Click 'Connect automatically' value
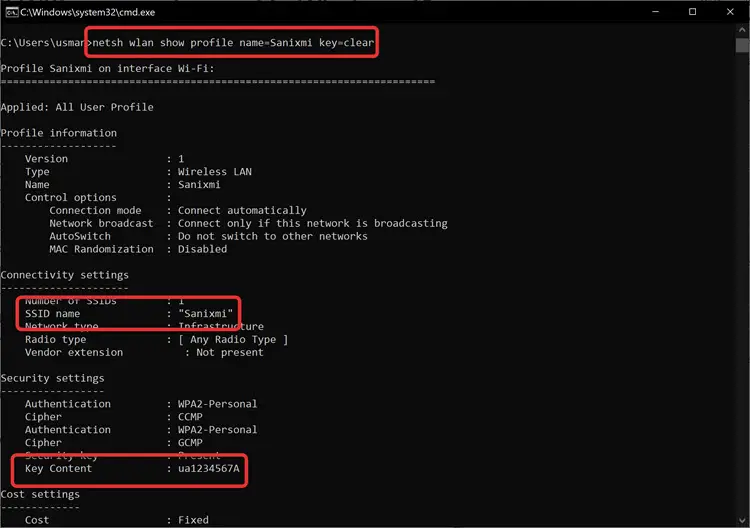750x528 pixels. pyautogui.click(x=242, y=210)
